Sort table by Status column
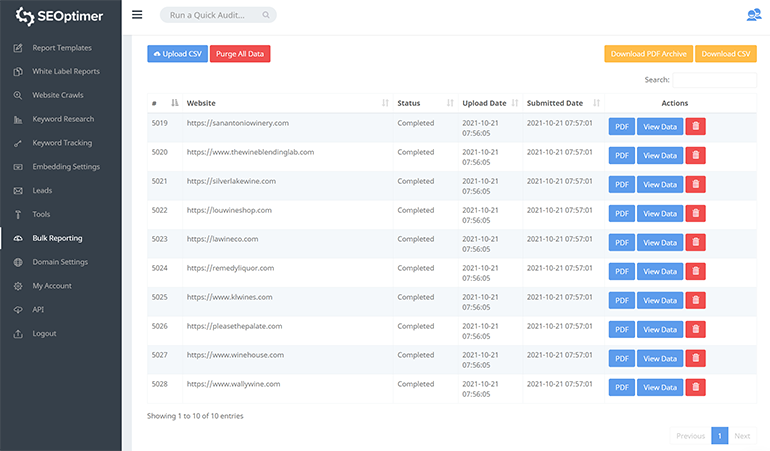Image resolution: width=770 pixels, height=451 pixels. (449, 103)
